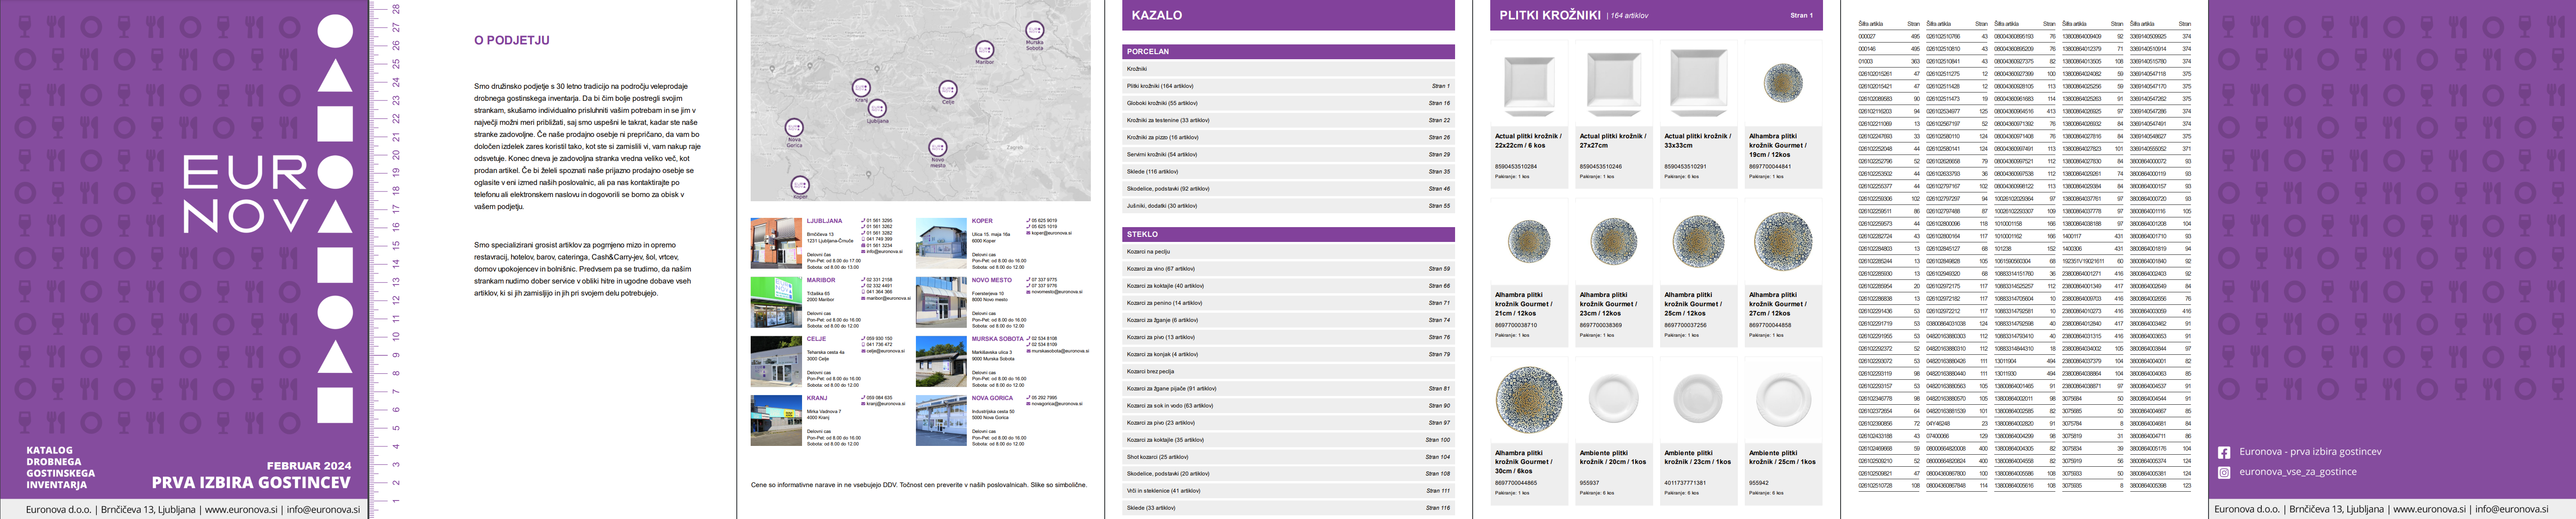This screenshot has height=519, width=2576.
Task: Click the 'O PODJETJU' heading
Action: pos(511,41)
